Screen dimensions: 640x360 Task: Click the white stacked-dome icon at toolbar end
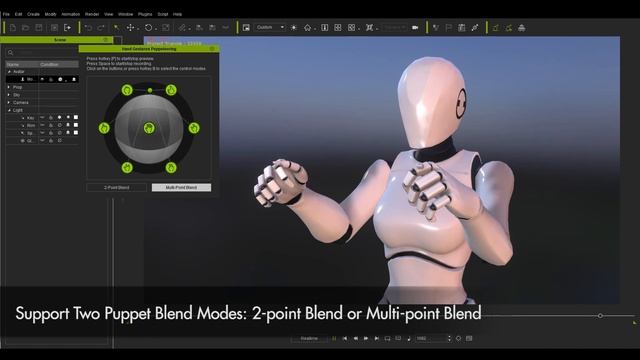(x=521, y=28)
